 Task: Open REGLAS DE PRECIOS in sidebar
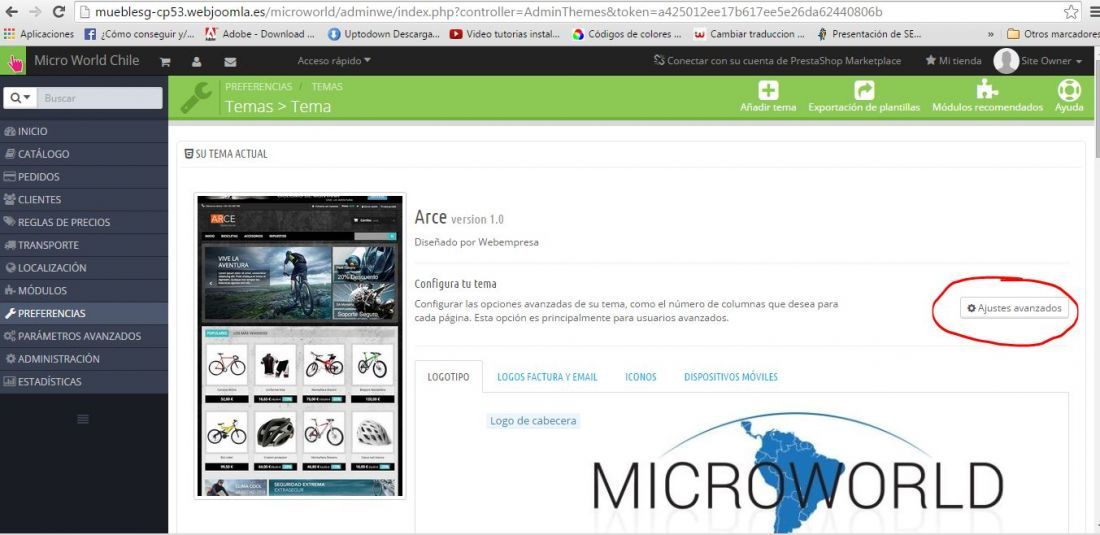[x=84, y=222]
